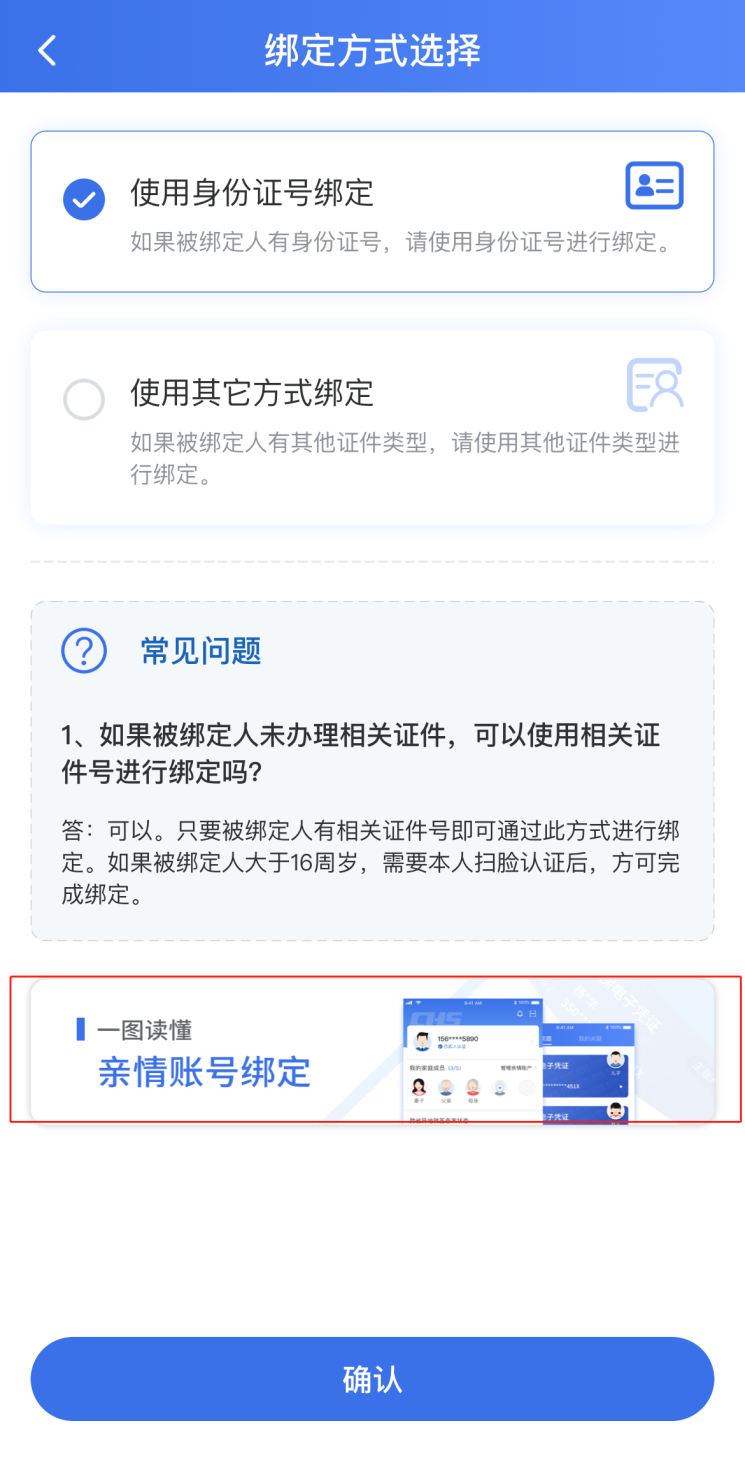
Task: Tap the other certificate option description text
Action: pos(405,458)
